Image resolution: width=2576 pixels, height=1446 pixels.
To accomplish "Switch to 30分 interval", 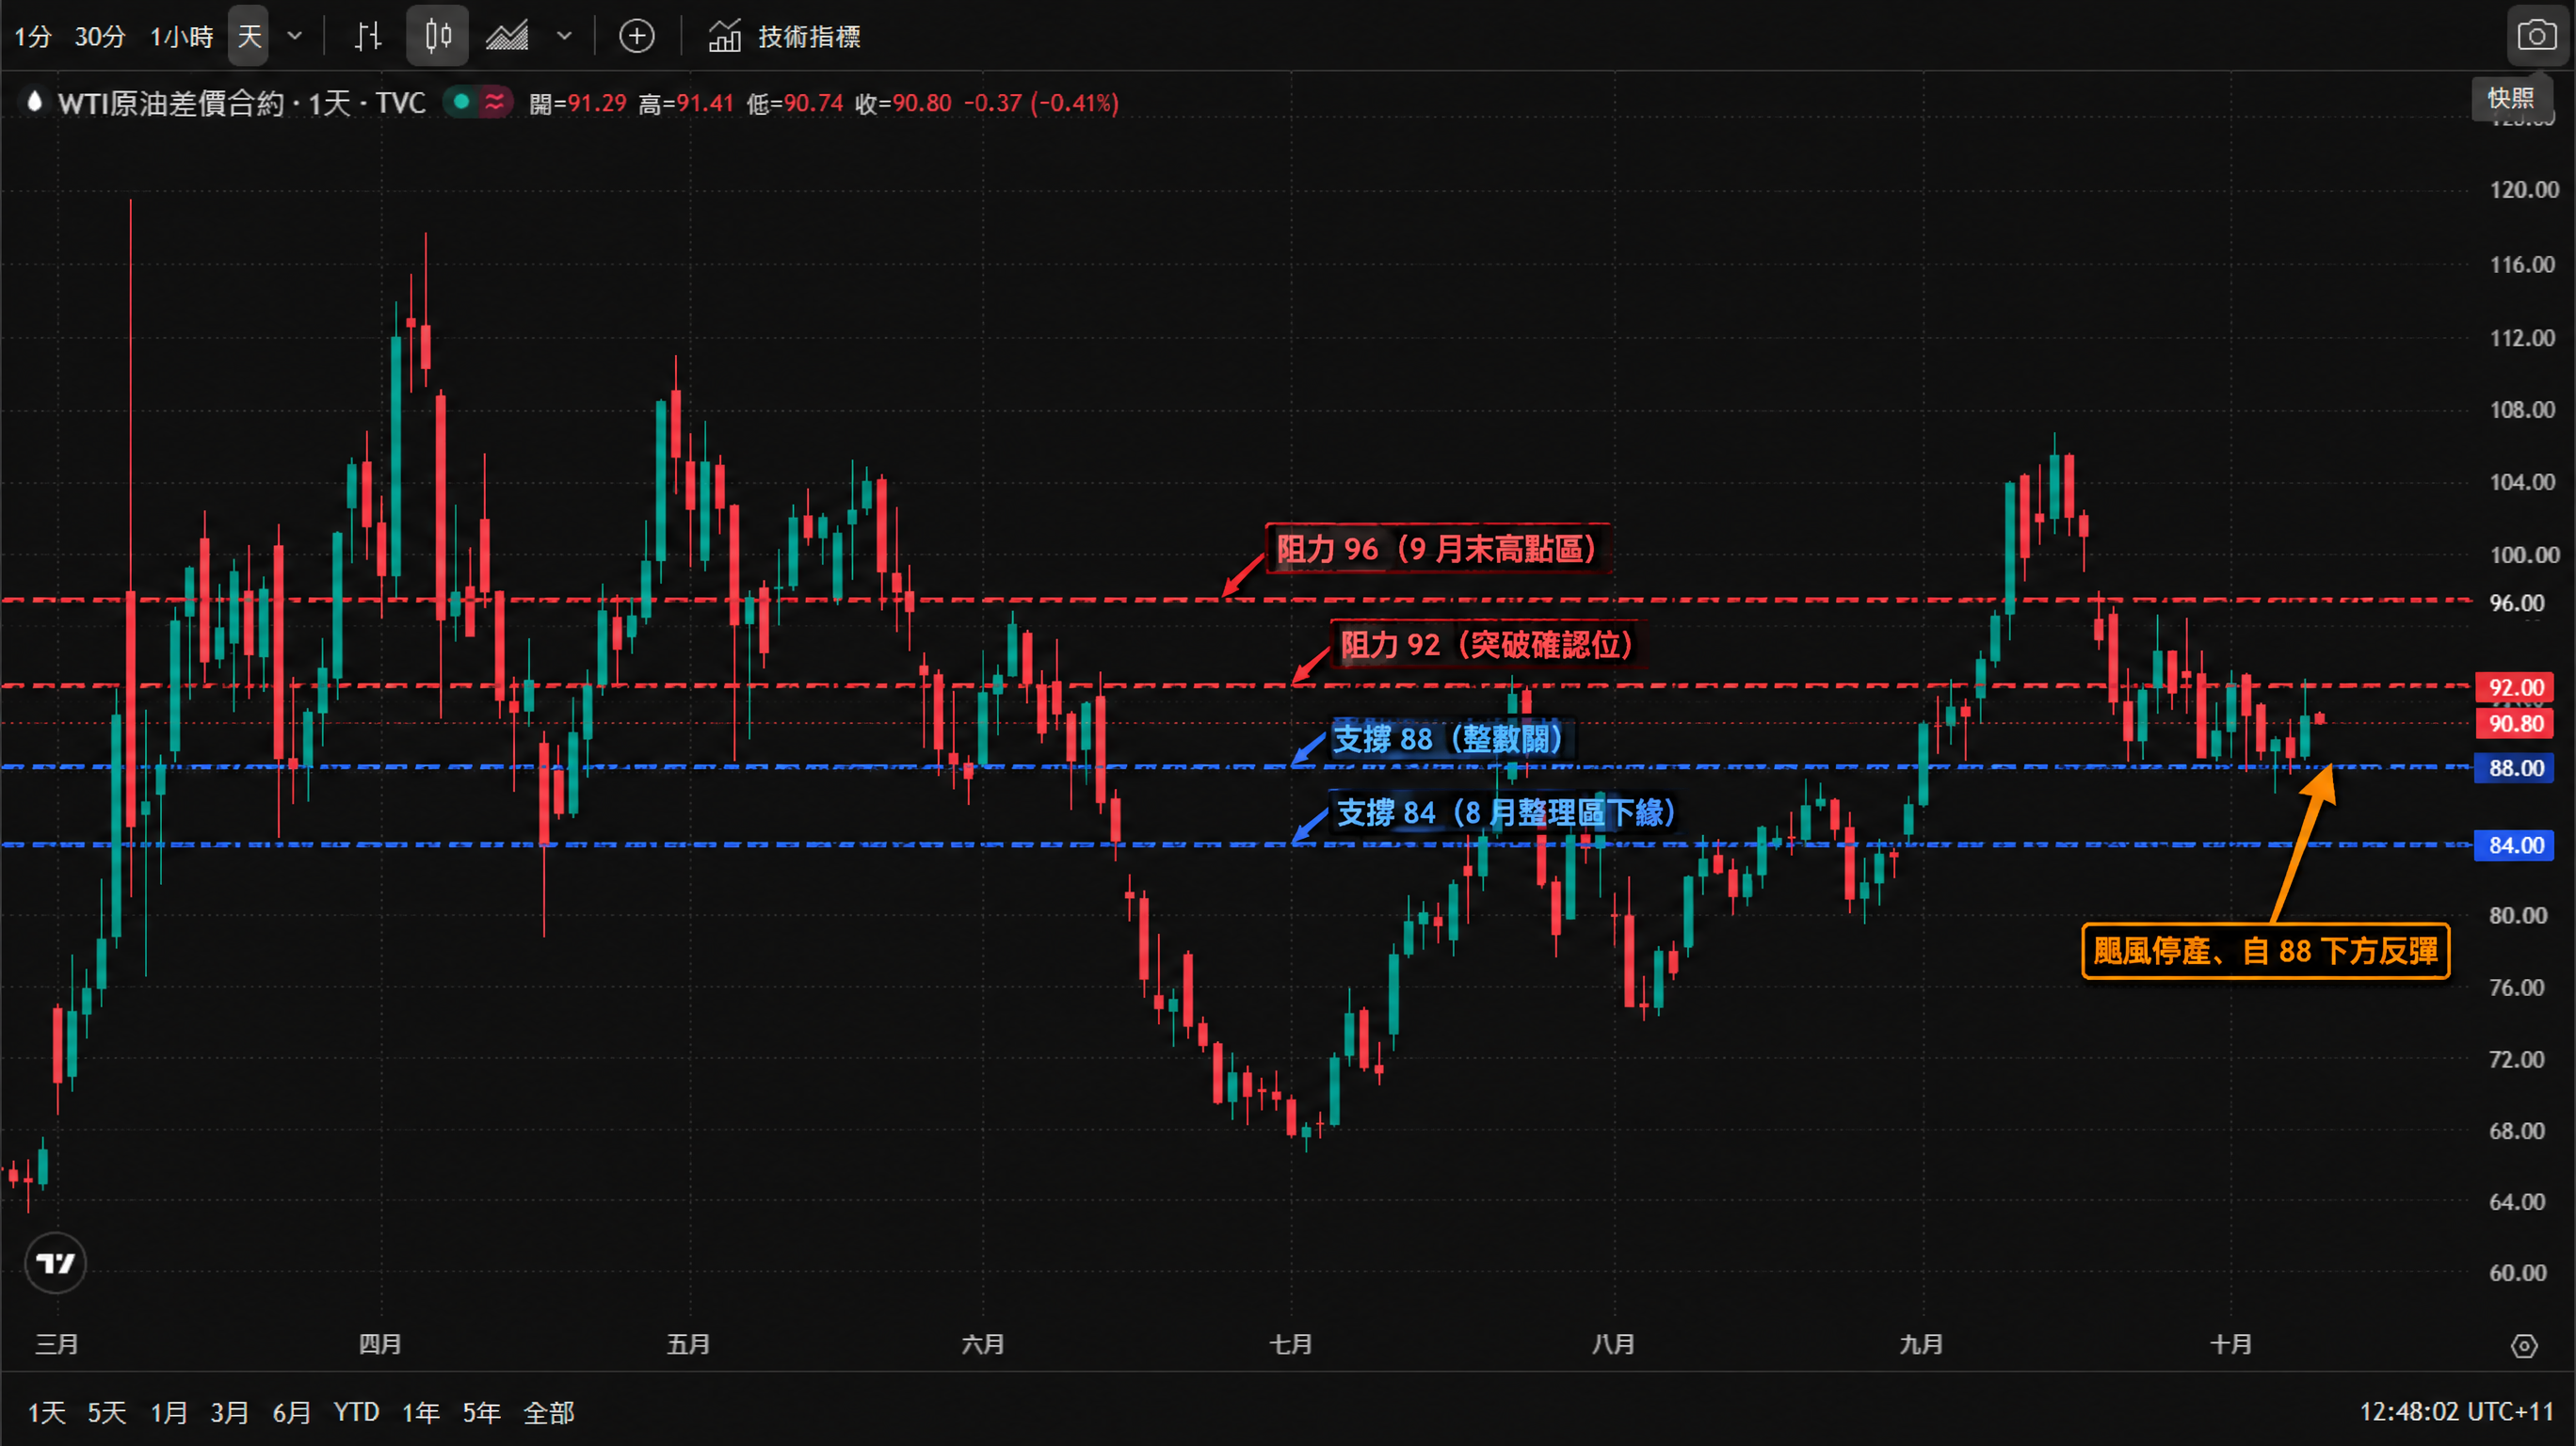I will pyautogui.click(x=100, y=37).
